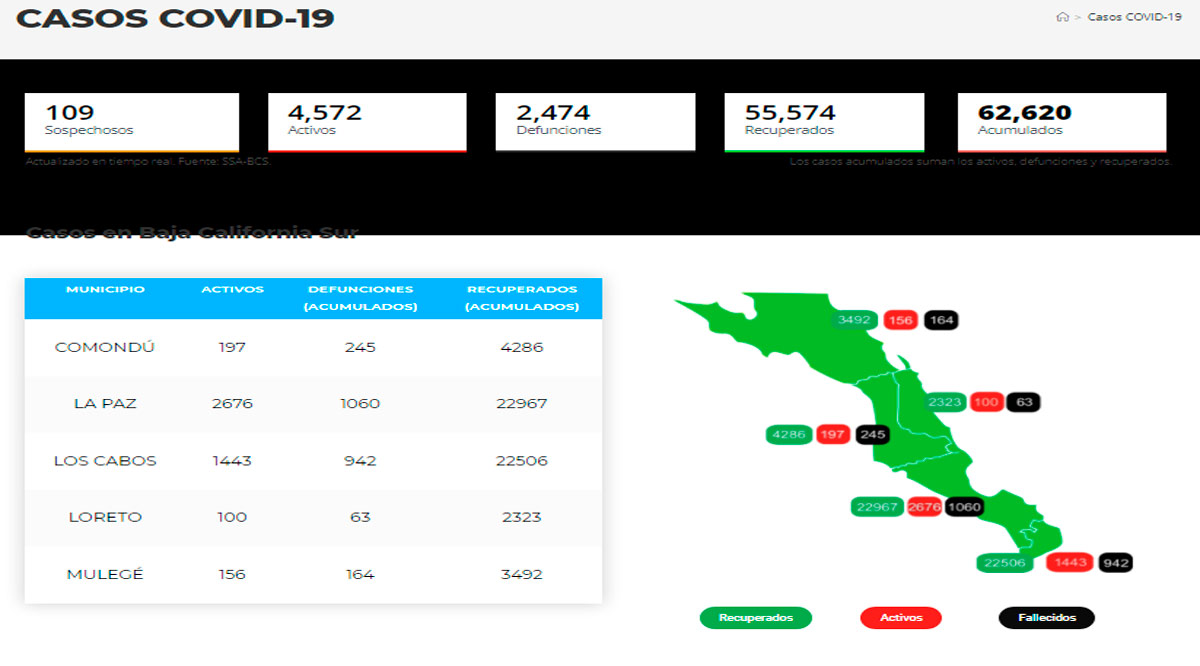Click green 3492 map badge for Mulegé
Screen dimensions: 1200x666
[x=856, y=320]
